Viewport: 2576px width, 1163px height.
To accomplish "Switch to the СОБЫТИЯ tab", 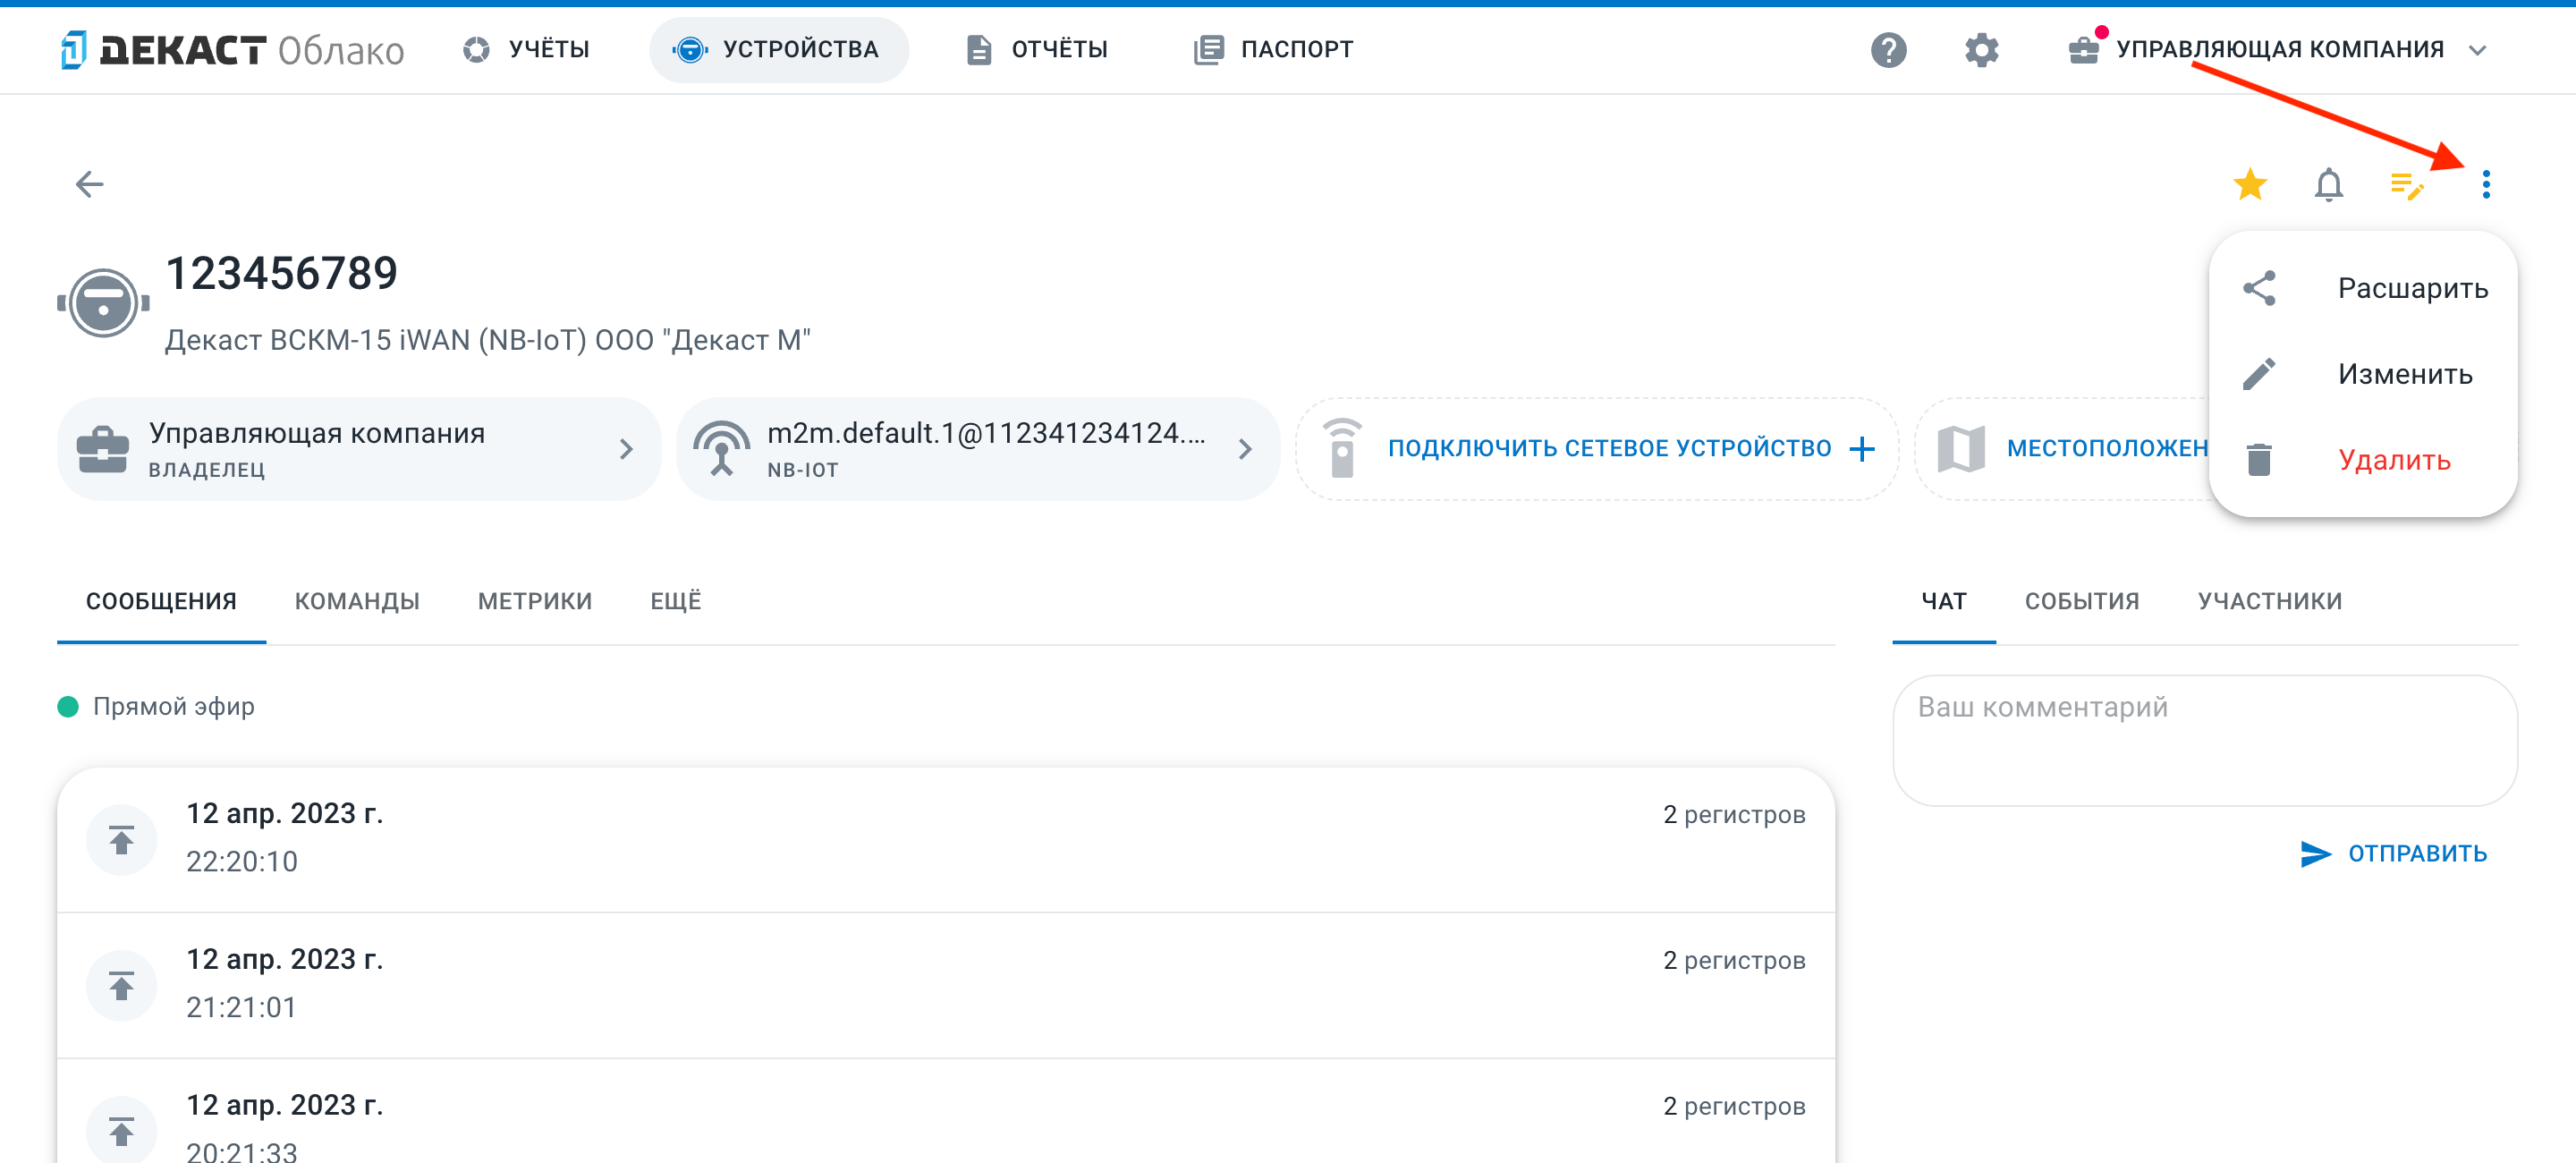I will click(x=2081, y=601).
